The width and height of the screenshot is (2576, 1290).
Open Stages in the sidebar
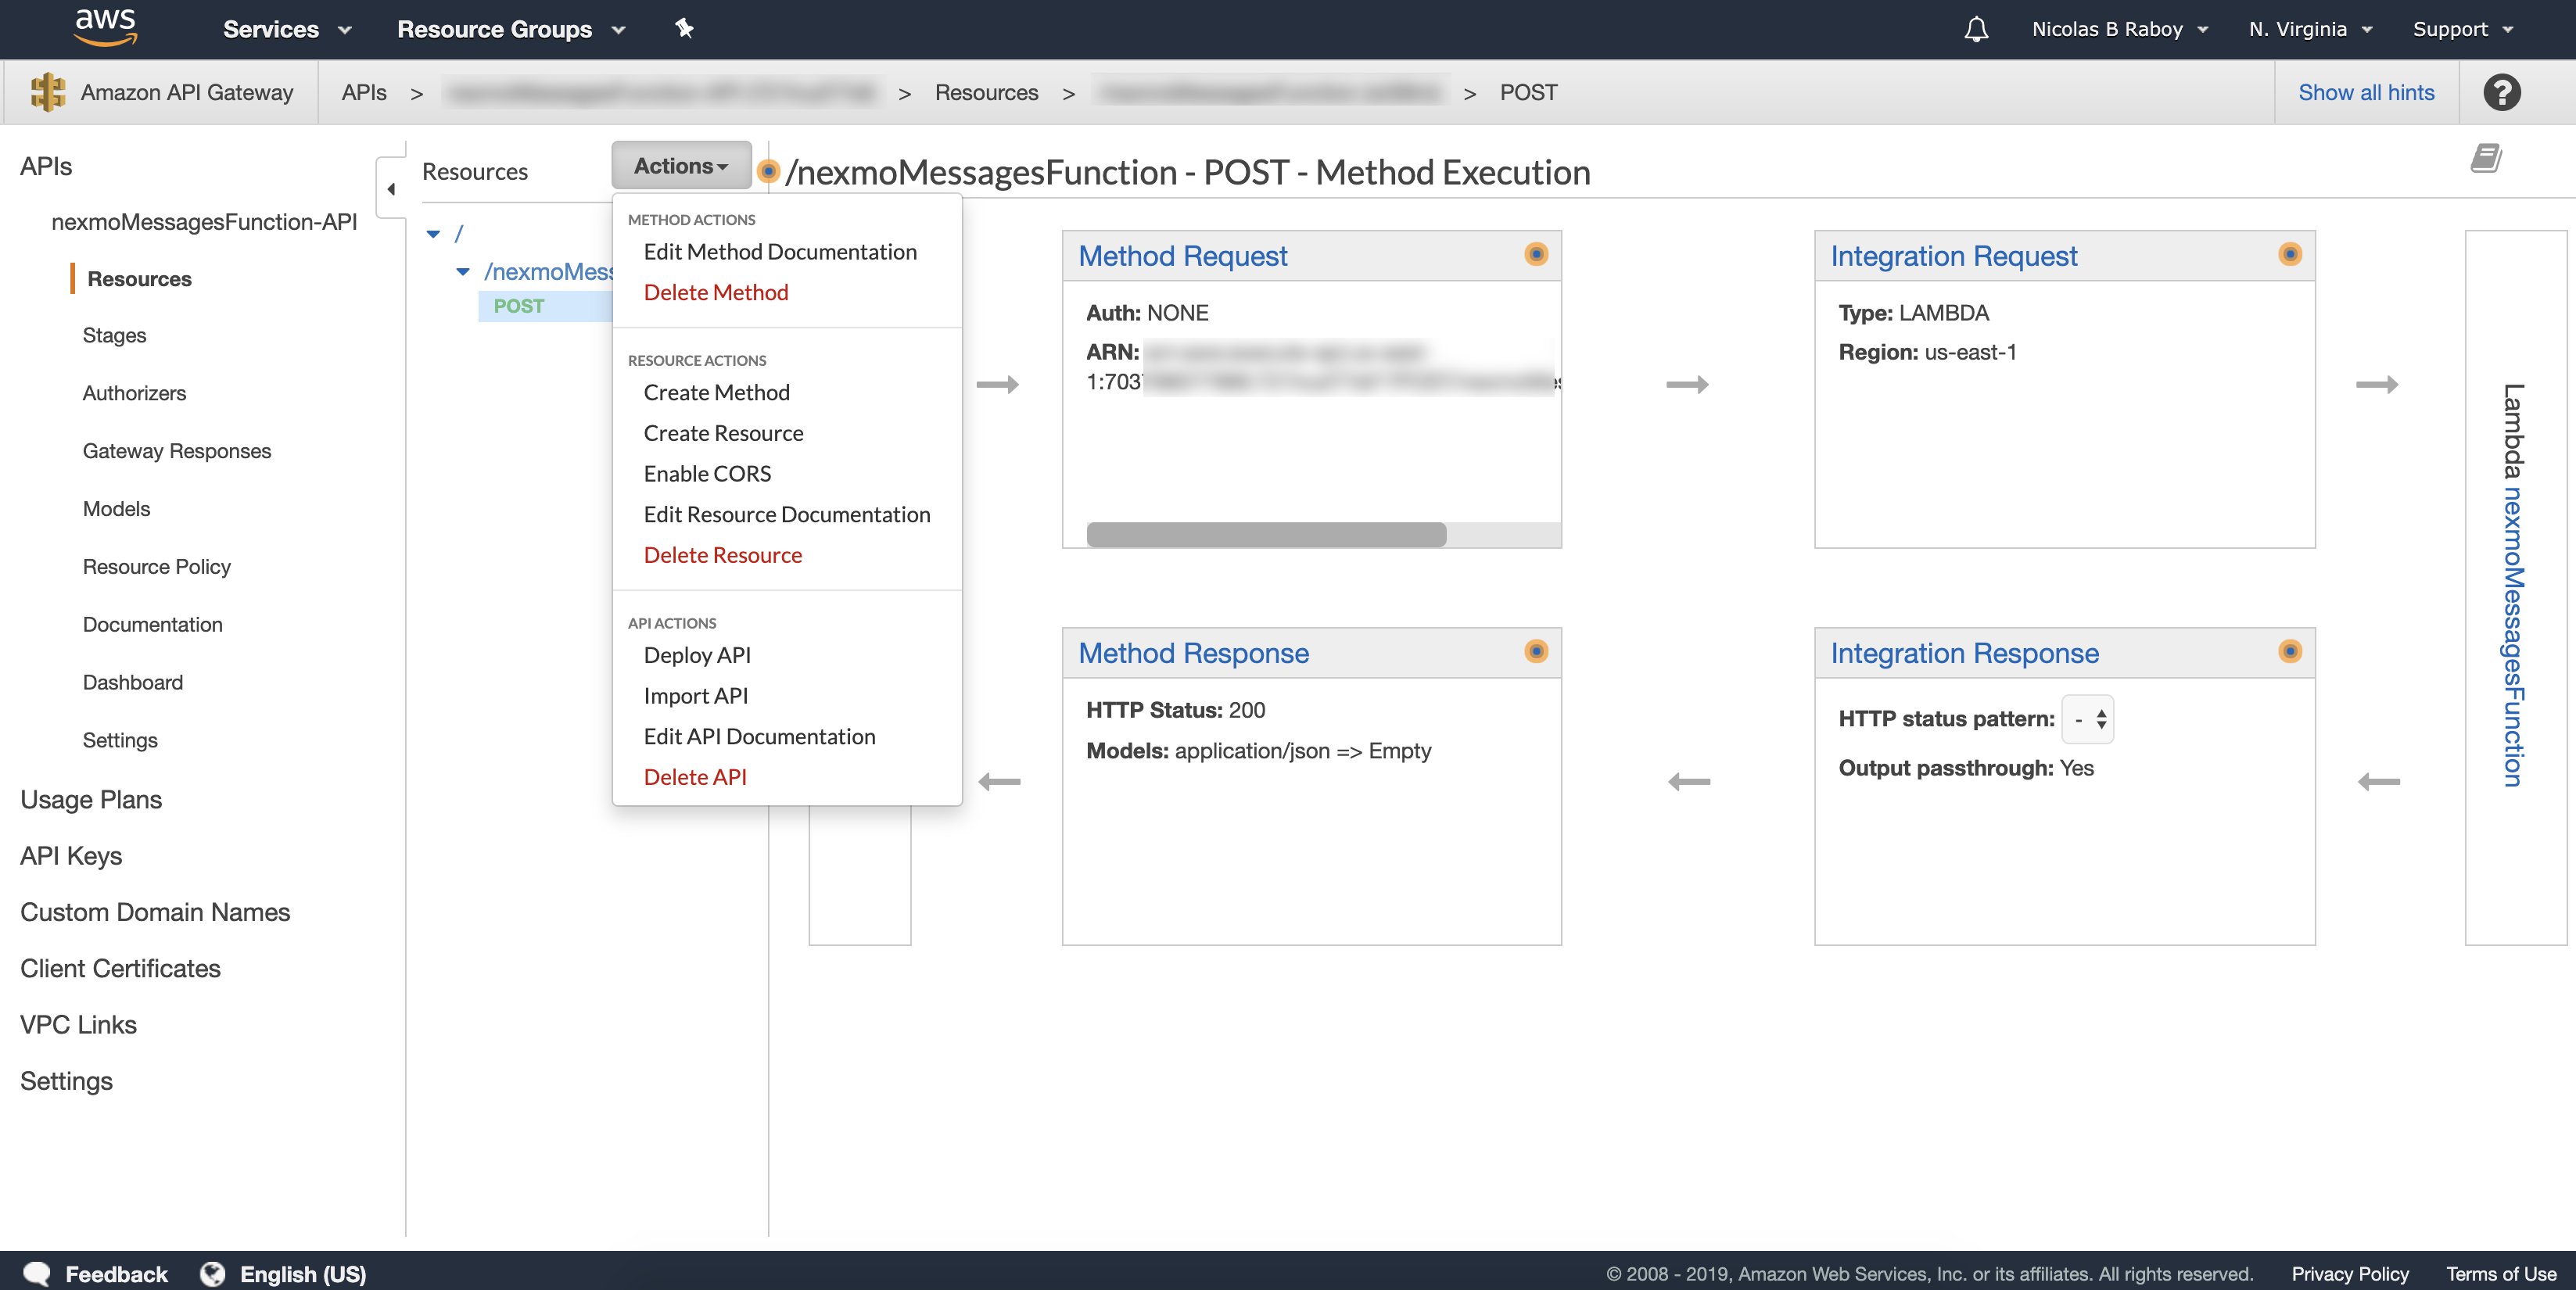pyautogui.click(x=115, y=335)
